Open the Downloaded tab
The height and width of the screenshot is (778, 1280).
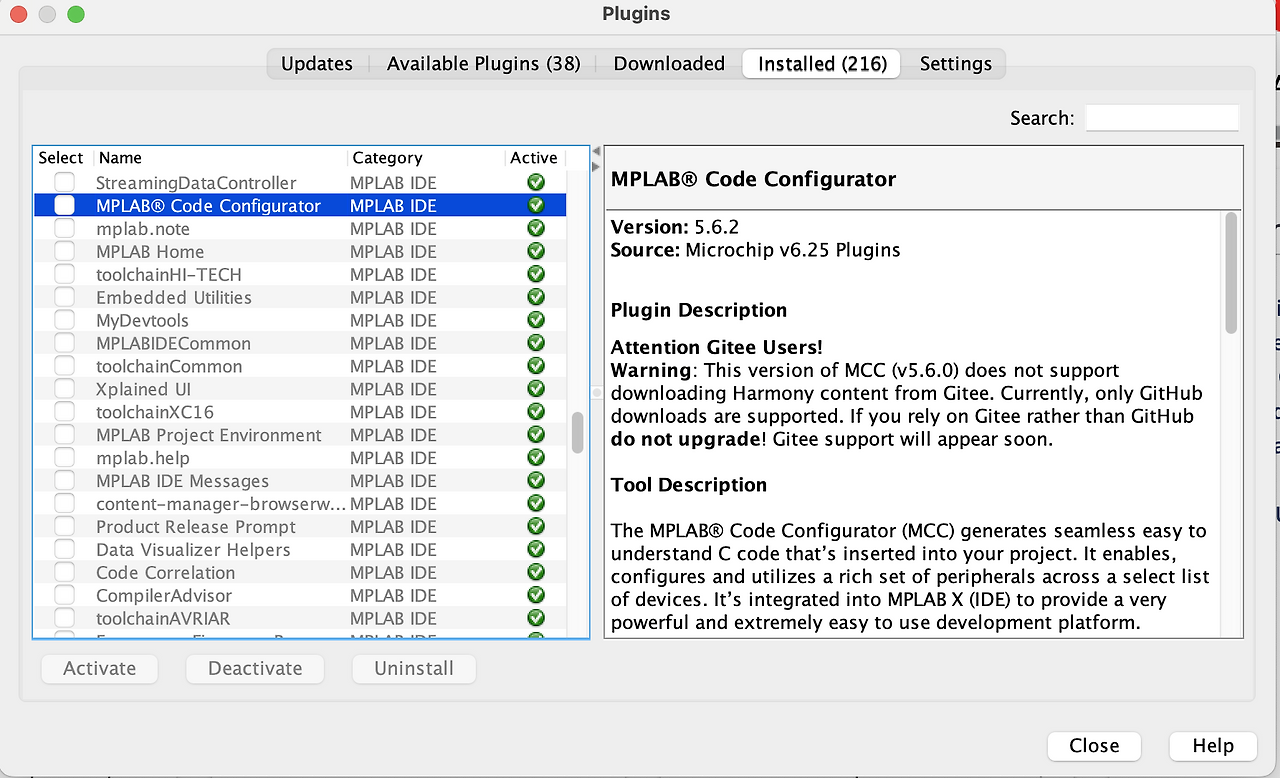point(669,64)
